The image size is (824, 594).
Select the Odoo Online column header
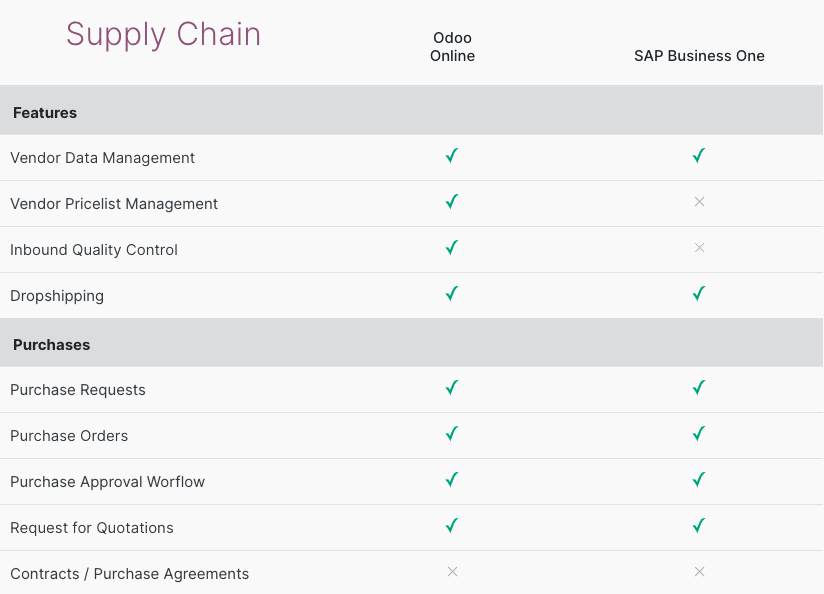452,47
